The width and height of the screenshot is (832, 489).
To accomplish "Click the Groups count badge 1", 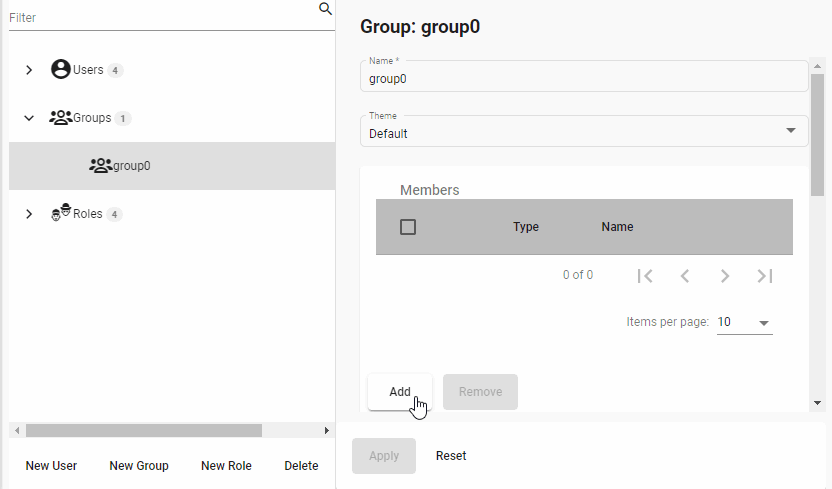I will tap(123, 118).
